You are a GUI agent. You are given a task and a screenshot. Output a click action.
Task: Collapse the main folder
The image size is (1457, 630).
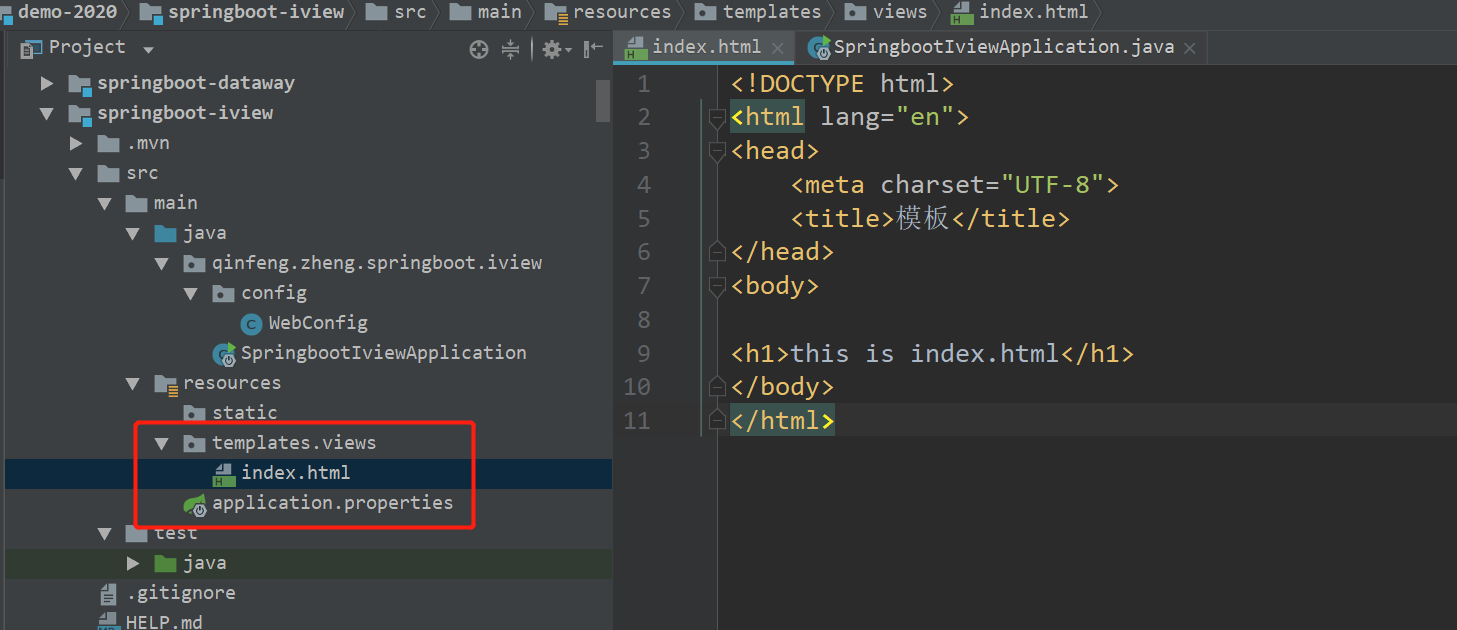(x=105, y=203)
